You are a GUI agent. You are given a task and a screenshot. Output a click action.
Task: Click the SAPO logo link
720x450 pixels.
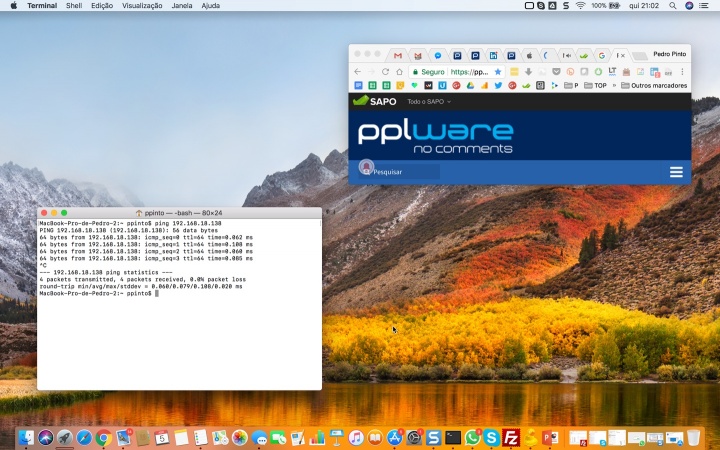(375, 101)
